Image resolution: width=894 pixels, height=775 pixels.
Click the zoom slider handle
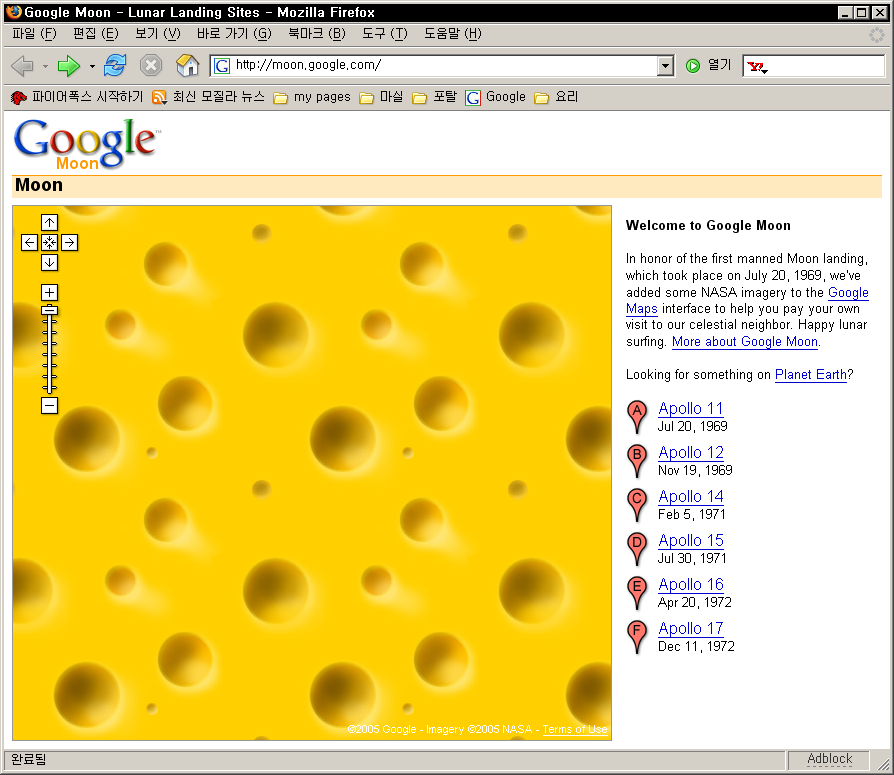[50, 310]
